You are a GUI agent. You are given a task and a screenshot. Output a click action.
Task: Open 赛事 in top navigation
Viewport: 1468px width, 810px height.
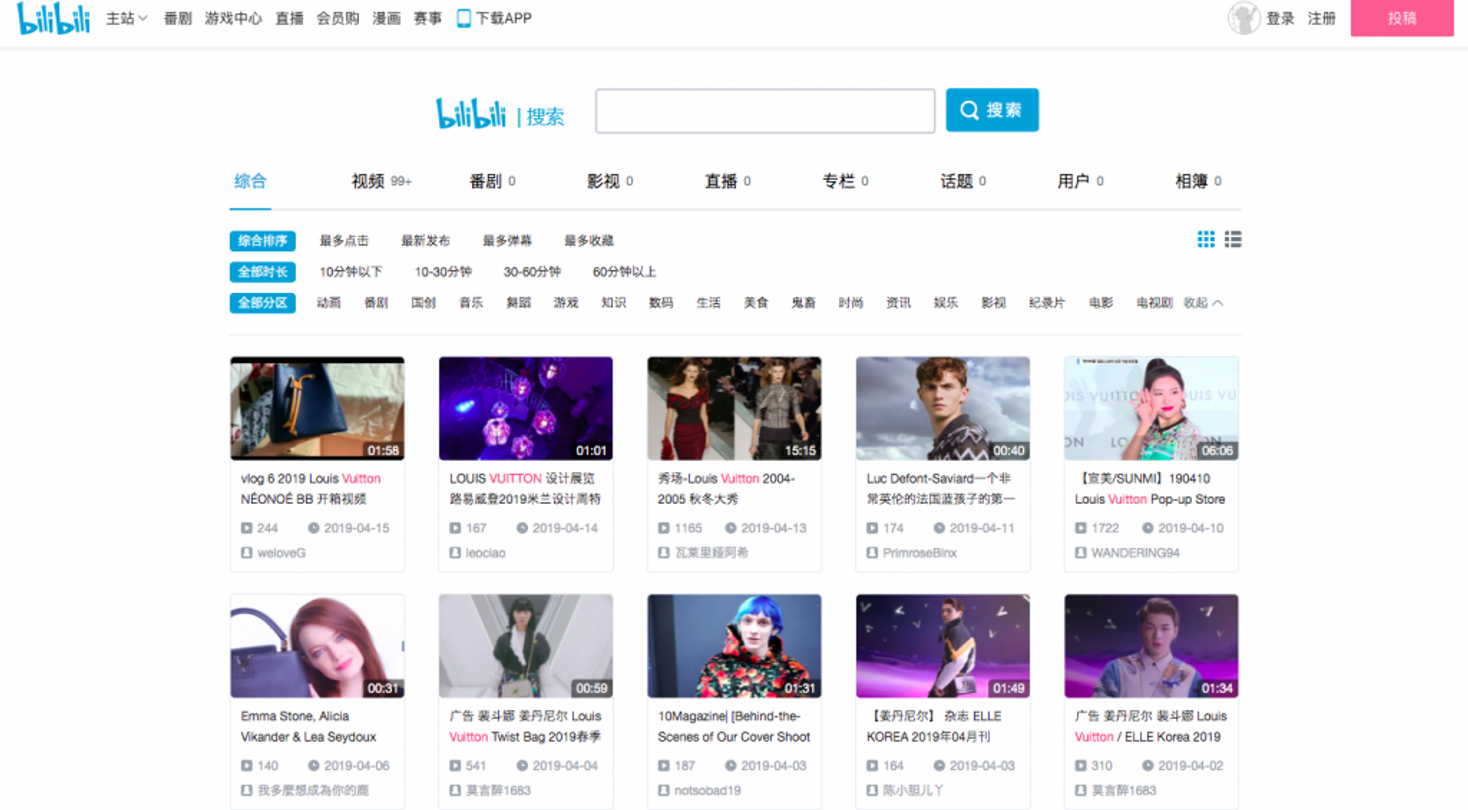428,18
